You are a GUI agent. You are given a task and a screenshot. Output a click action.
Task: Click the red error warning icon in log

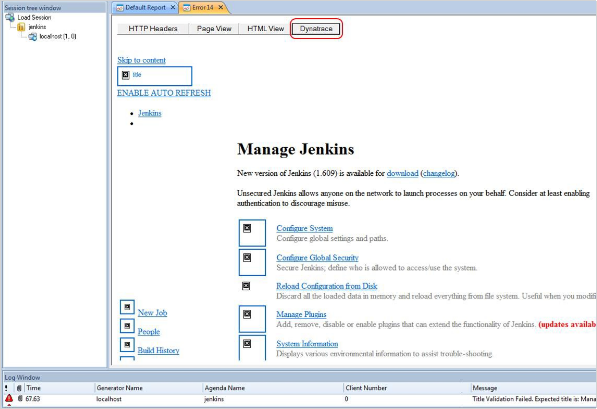[9, 399]
